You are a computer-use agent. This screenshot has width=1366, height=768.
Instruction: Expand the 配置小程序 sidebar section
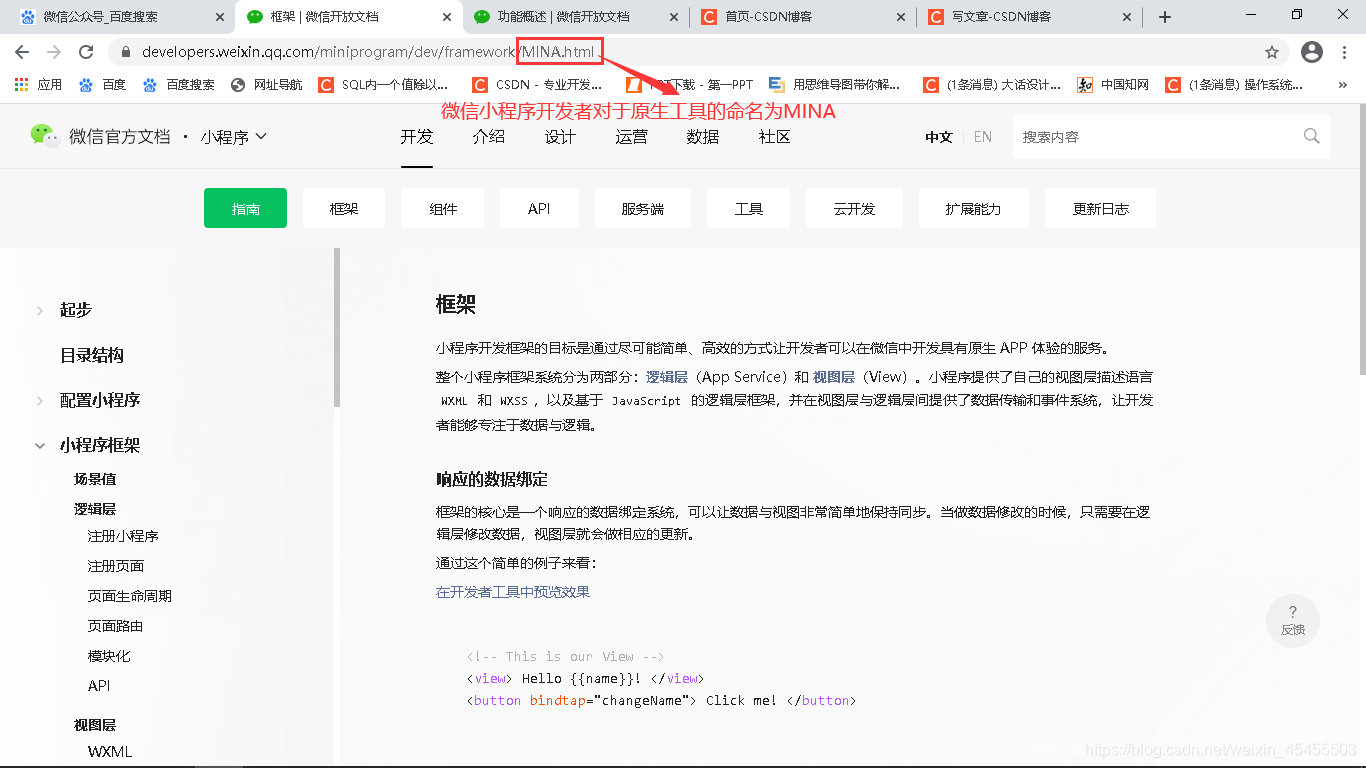40,400
